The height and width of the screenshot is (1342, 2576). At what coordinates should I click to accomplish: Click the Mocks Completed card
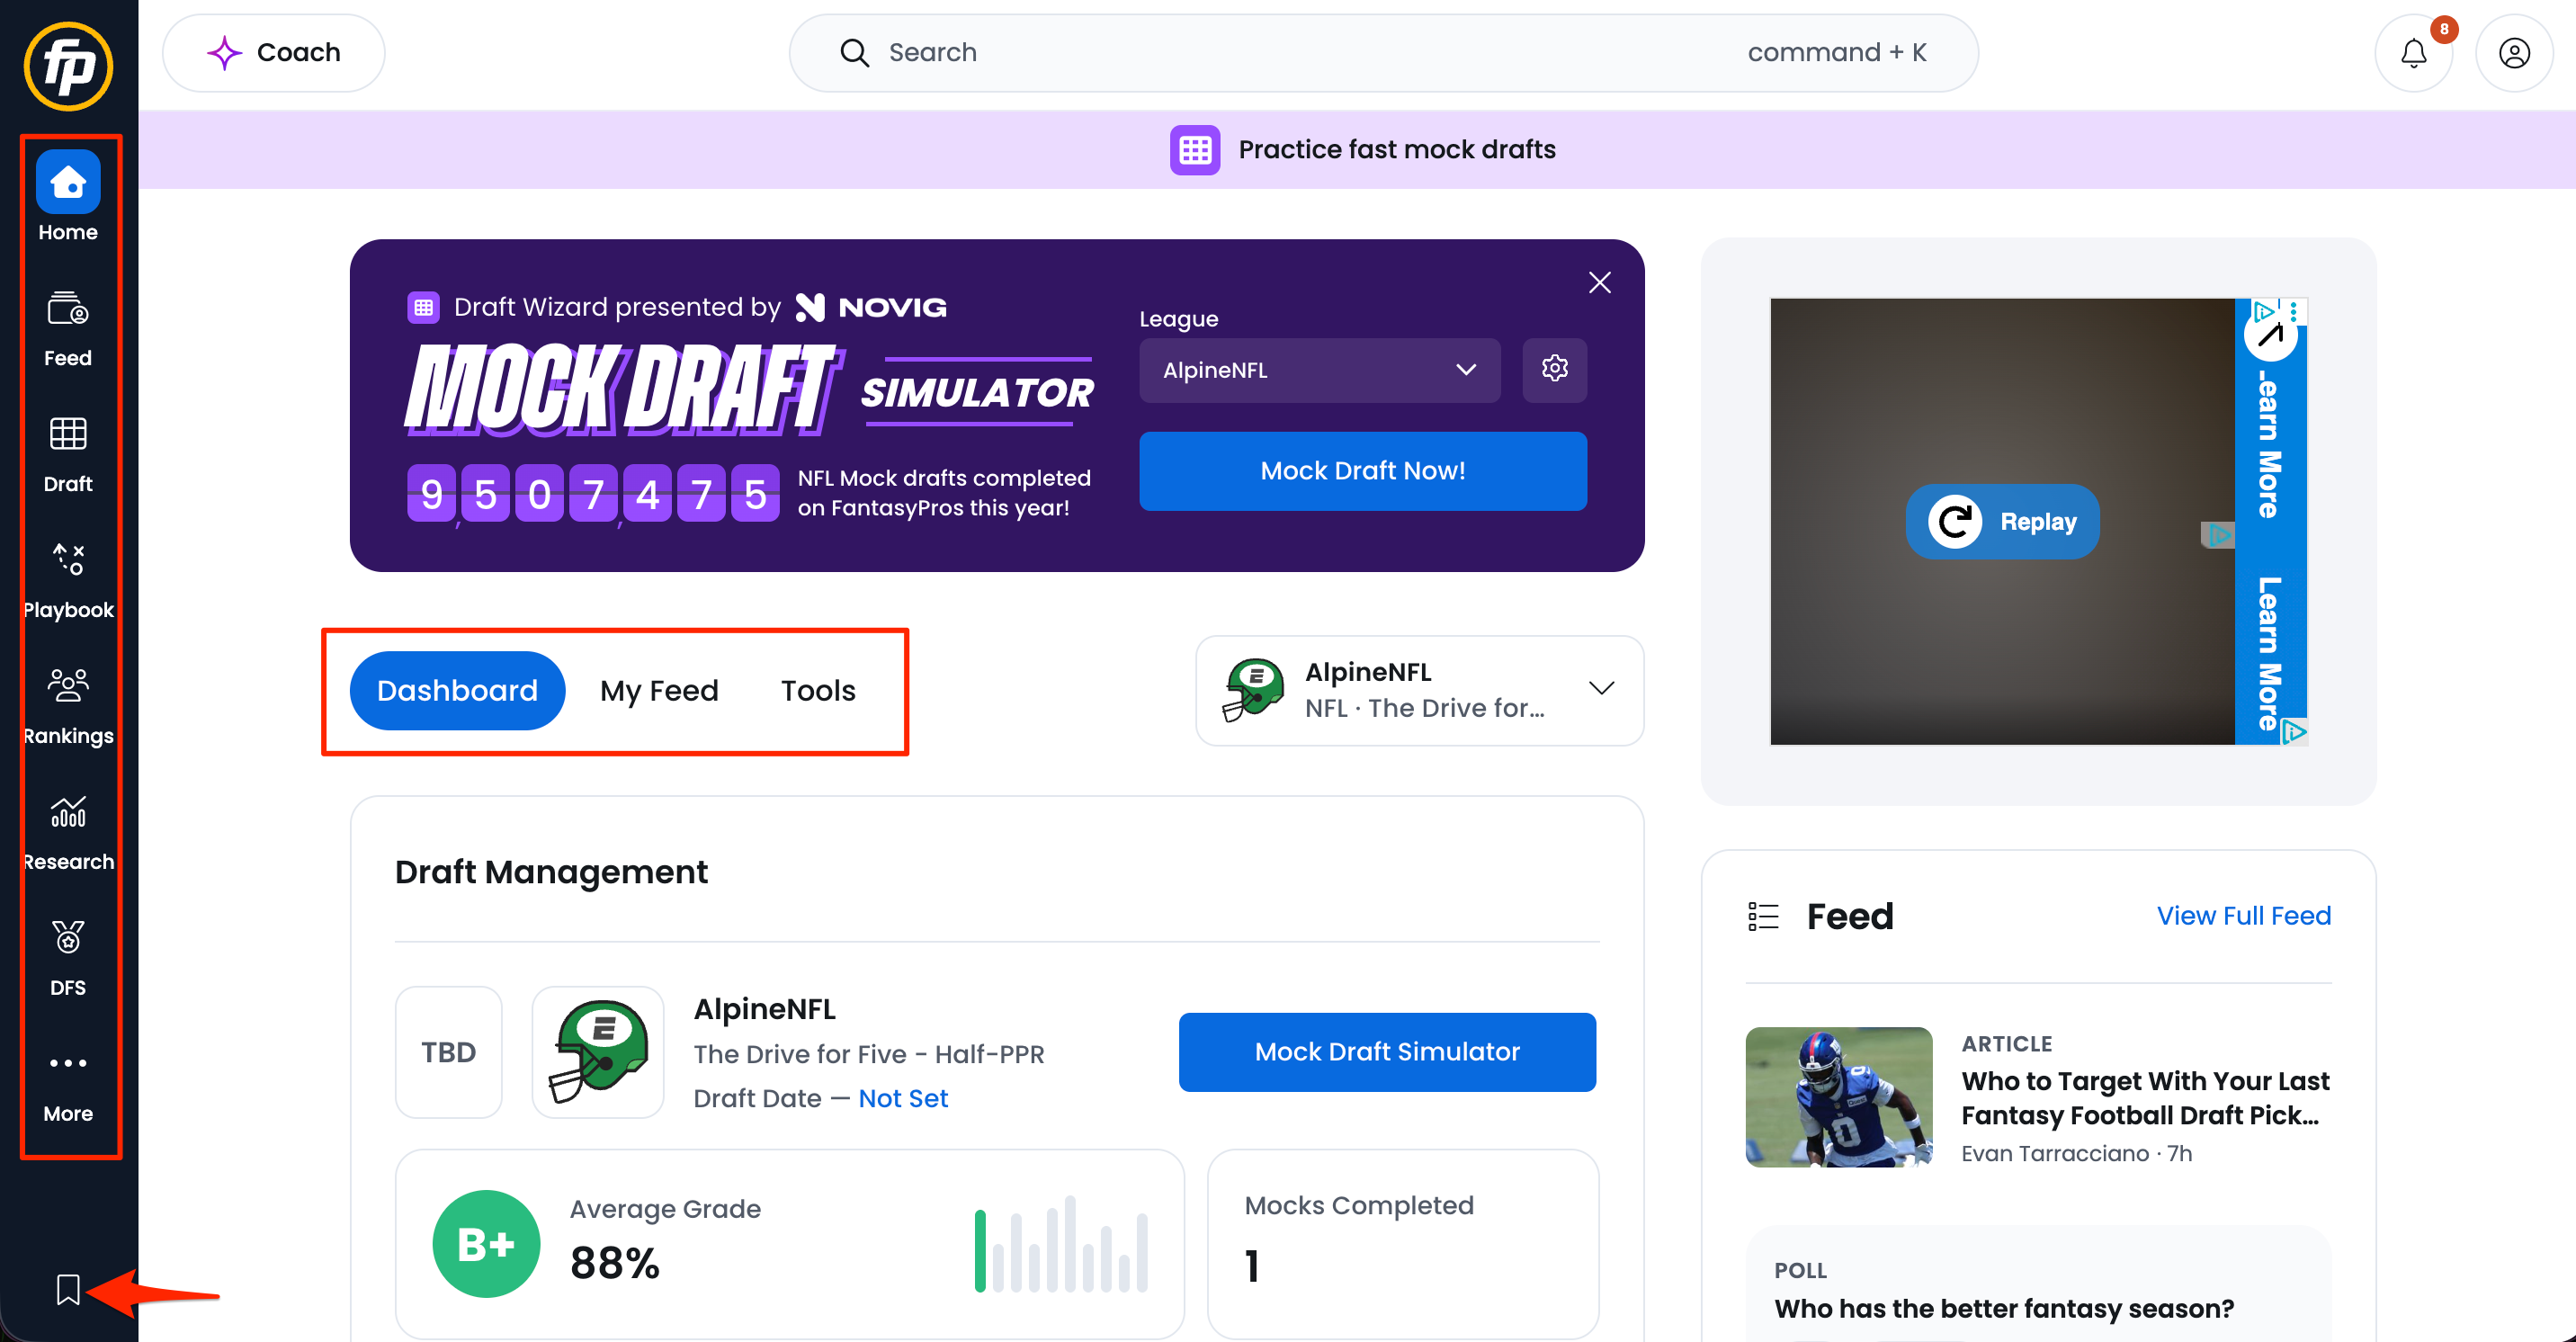pos(1403,1243)
